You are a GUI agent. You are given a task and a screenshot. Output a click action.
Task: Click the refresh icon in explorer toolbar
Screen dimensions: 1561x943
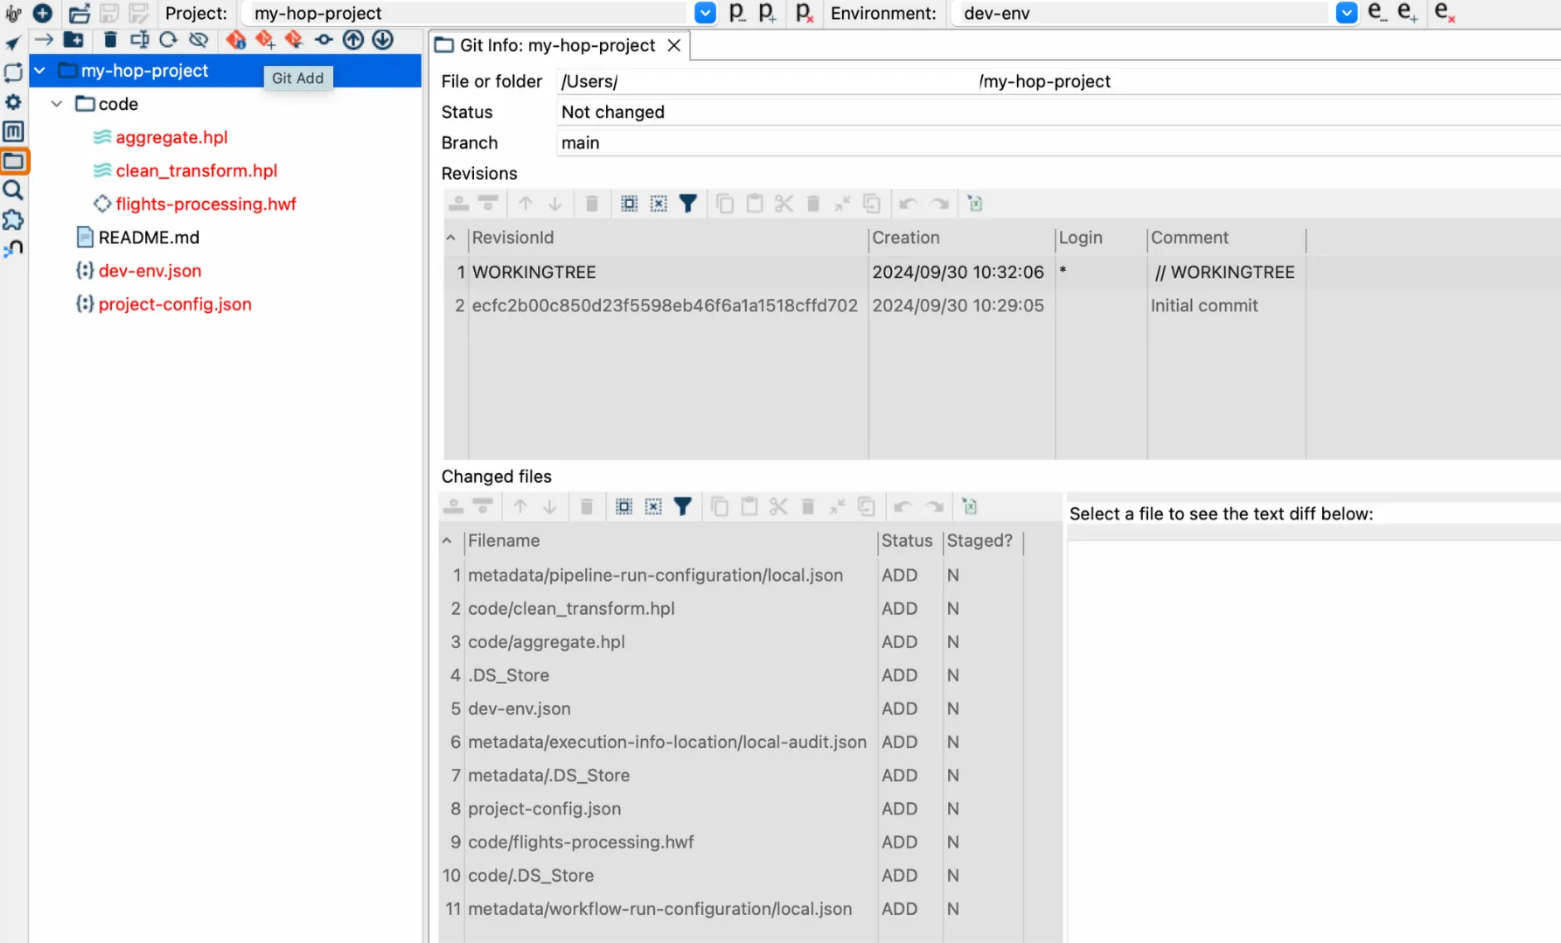point(168,40)
